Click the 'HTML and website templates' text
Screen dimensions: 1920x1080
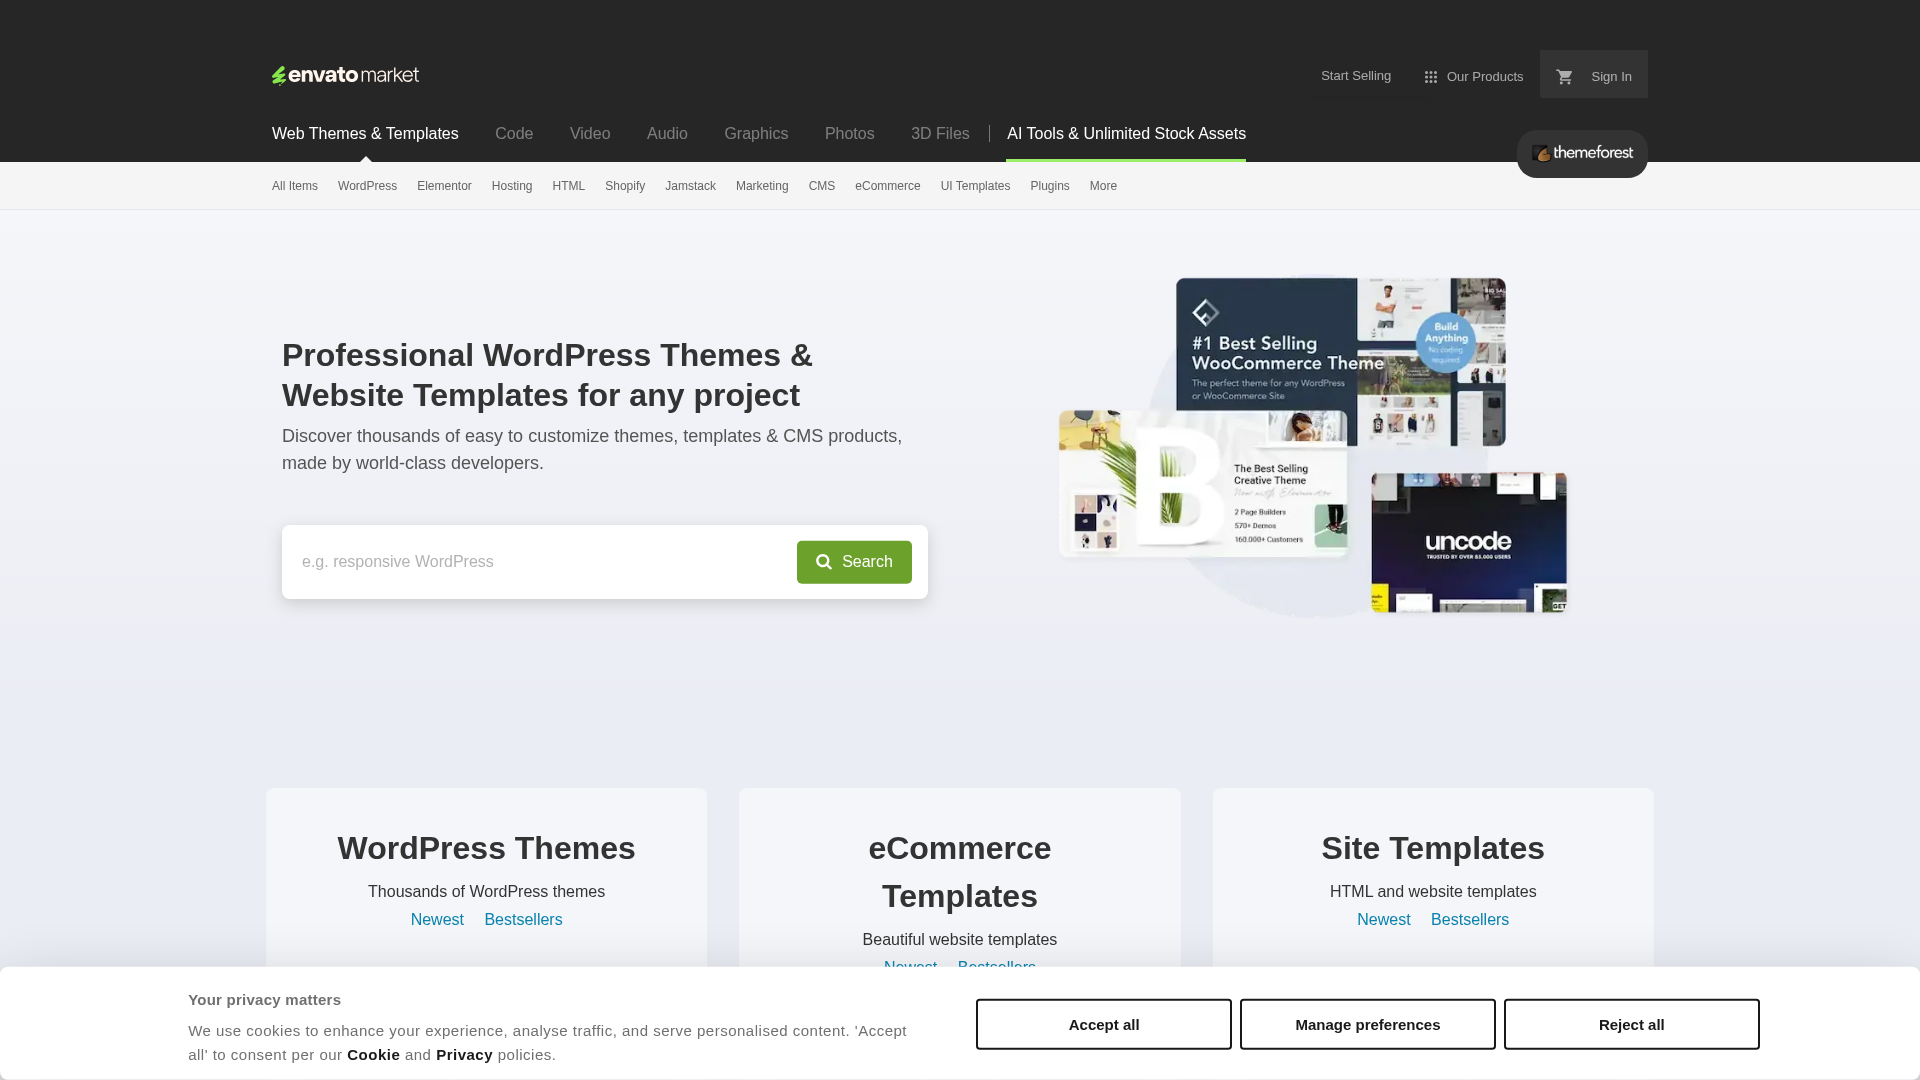point(1433,892)
